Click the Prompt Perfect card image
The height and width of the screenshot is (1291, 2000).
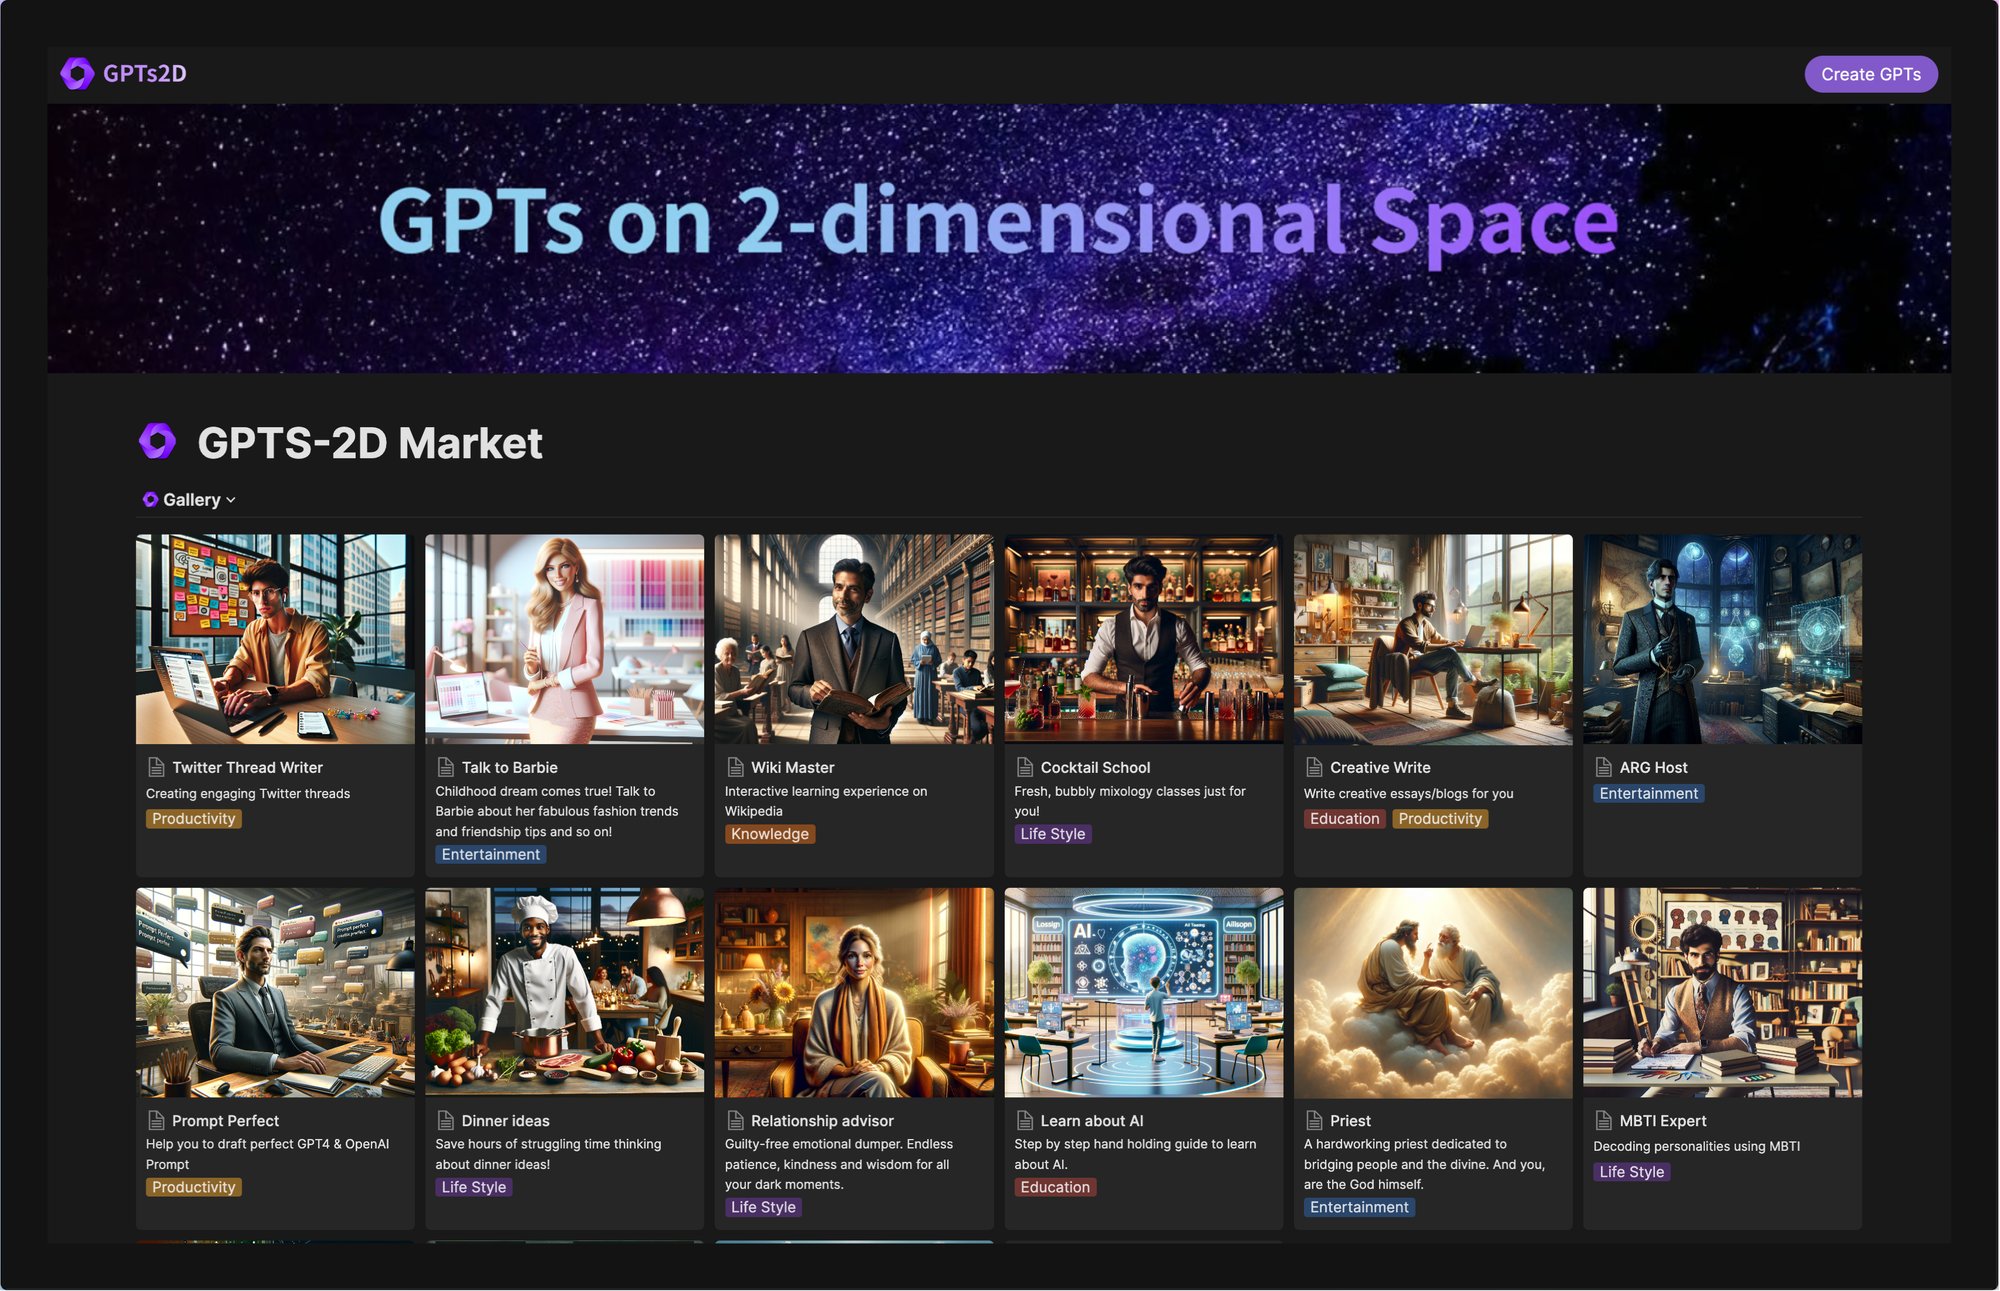point(275,992)
